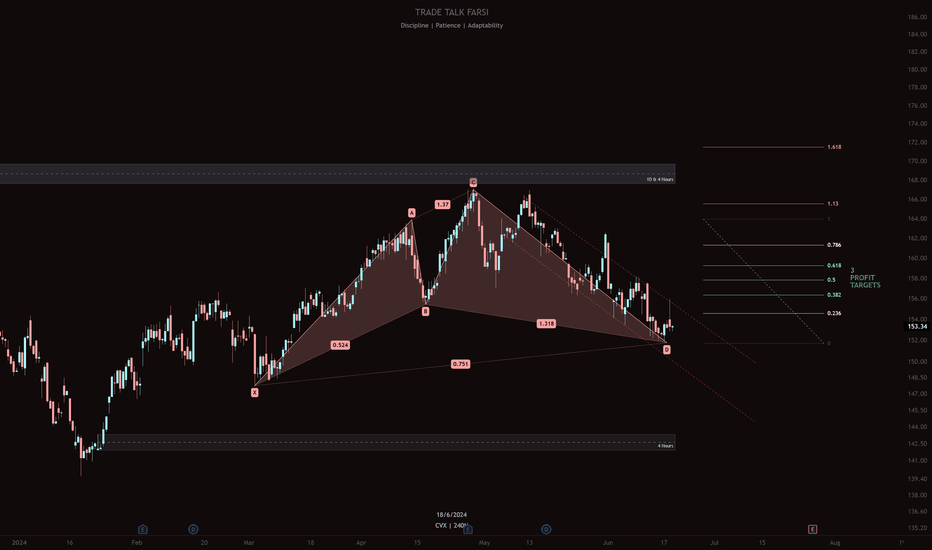Click the current price label 153.34
932x550 pixels.
point(917,326)
